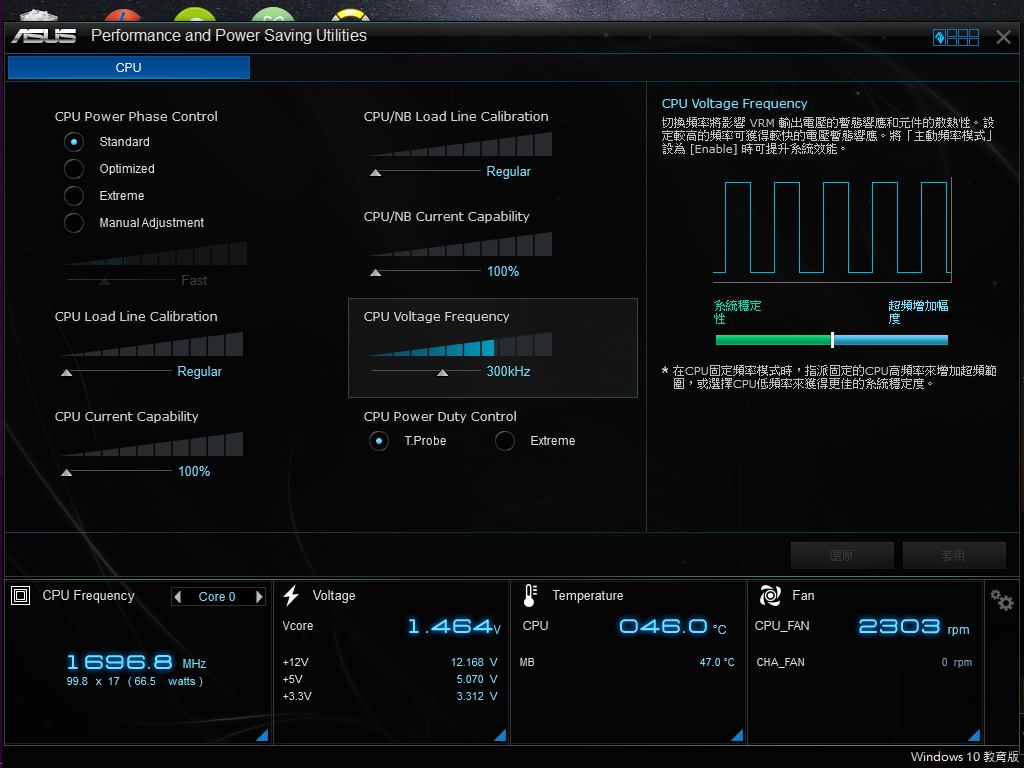Click the 還原 restore button
This screenshot has height=768, width=1024.
tap(842, 555)
